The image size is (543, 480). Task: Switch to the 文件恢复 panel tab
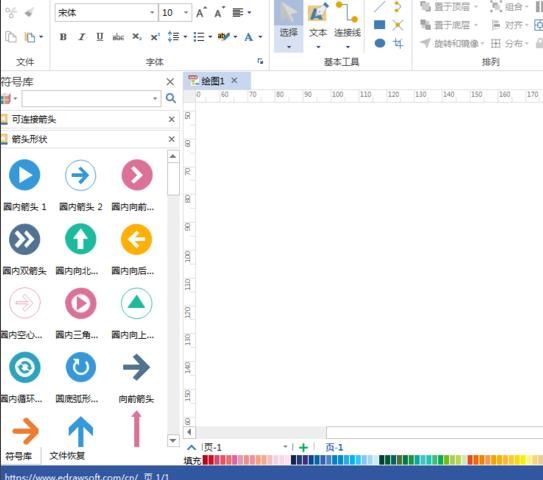[67, 456]
